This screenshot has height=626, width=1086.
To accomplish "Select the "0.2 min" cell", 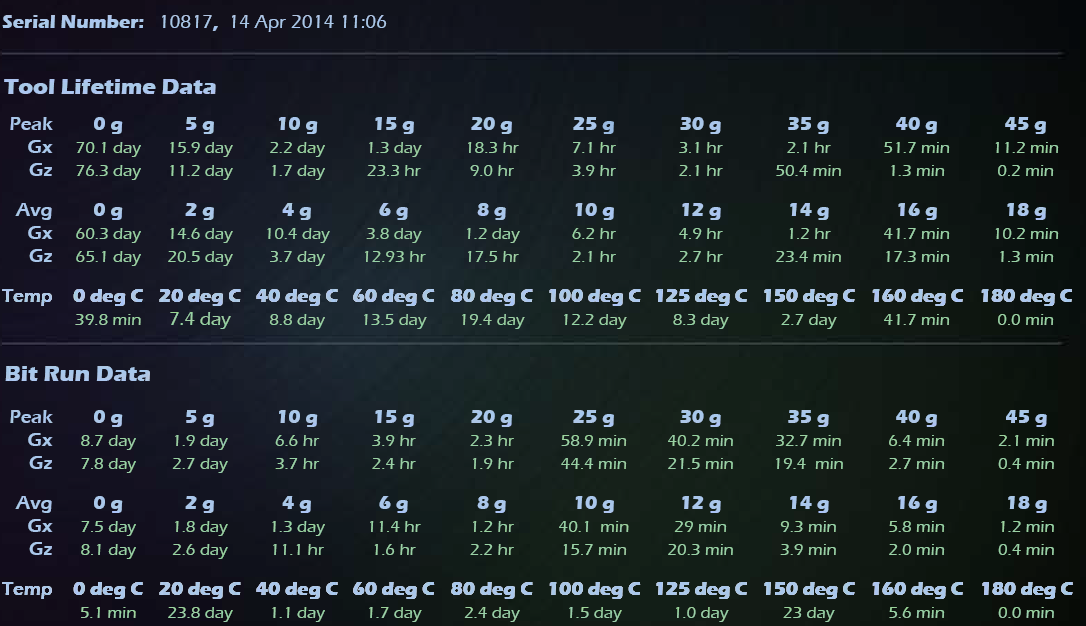I will 1025,171.
